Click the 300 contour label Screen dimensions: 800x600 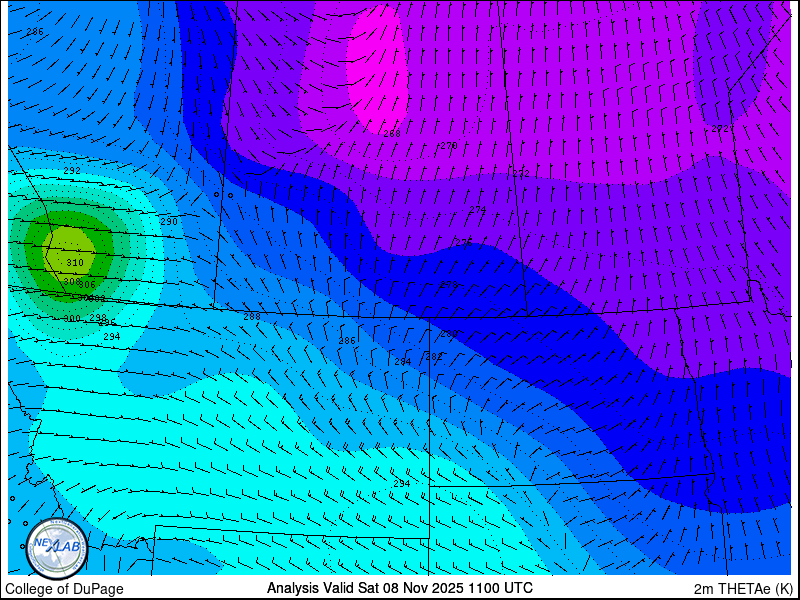[72, 318]
